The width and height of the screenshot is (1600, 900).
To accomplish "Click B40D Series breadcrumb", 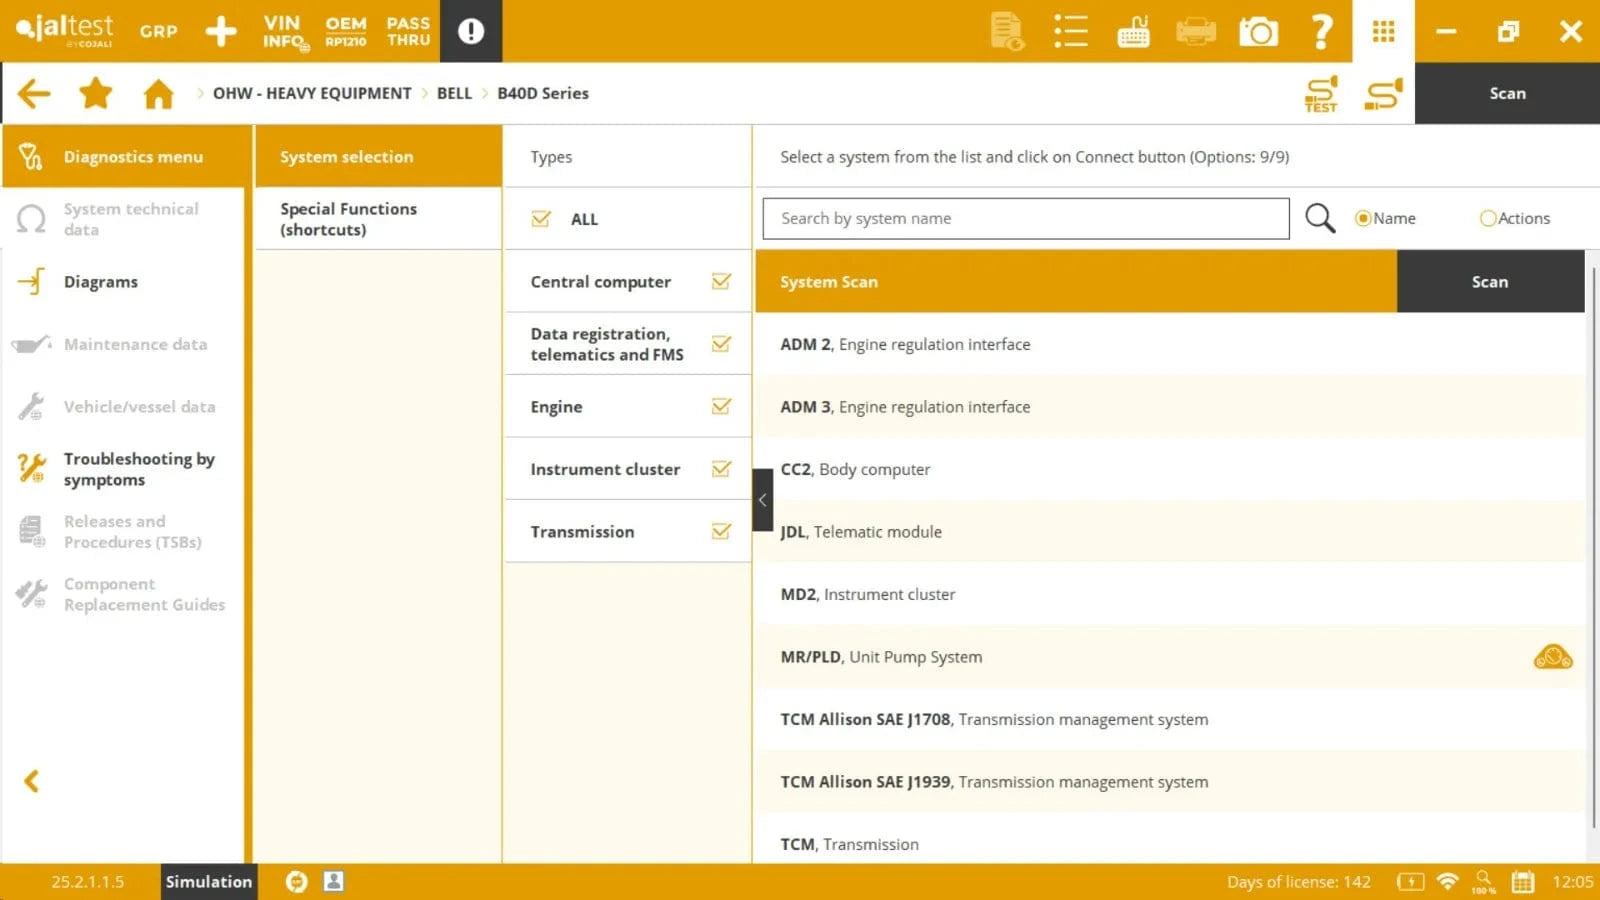I will click(543, 93).
